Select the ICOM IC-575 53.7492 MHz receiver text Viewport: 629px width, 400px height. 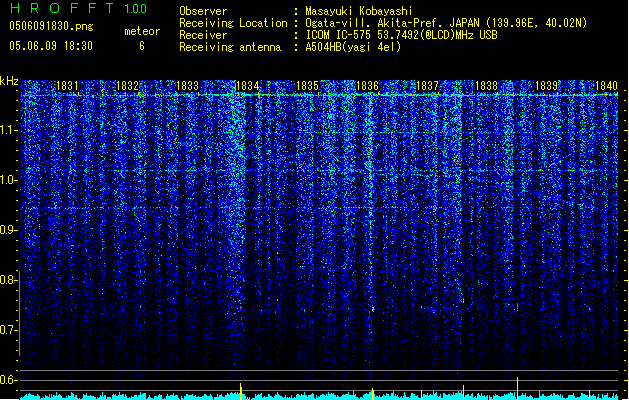(401, 35)
